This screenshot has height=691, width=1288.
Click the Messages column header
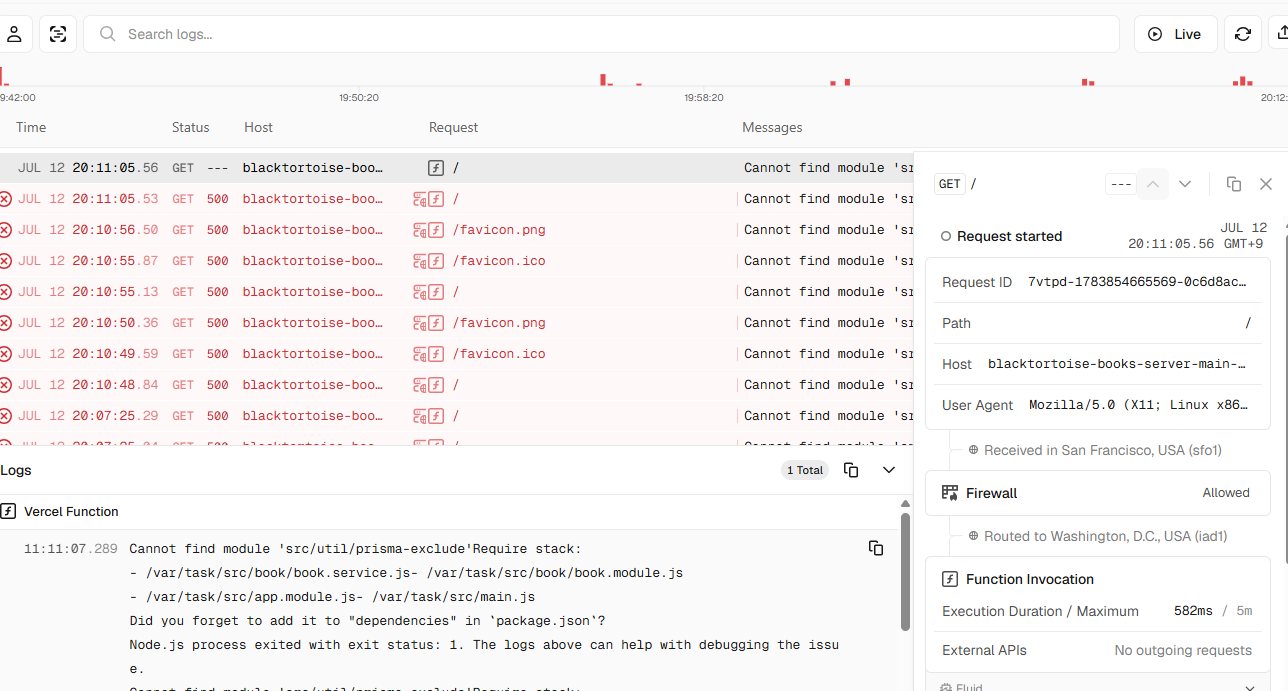click(772, 127)
